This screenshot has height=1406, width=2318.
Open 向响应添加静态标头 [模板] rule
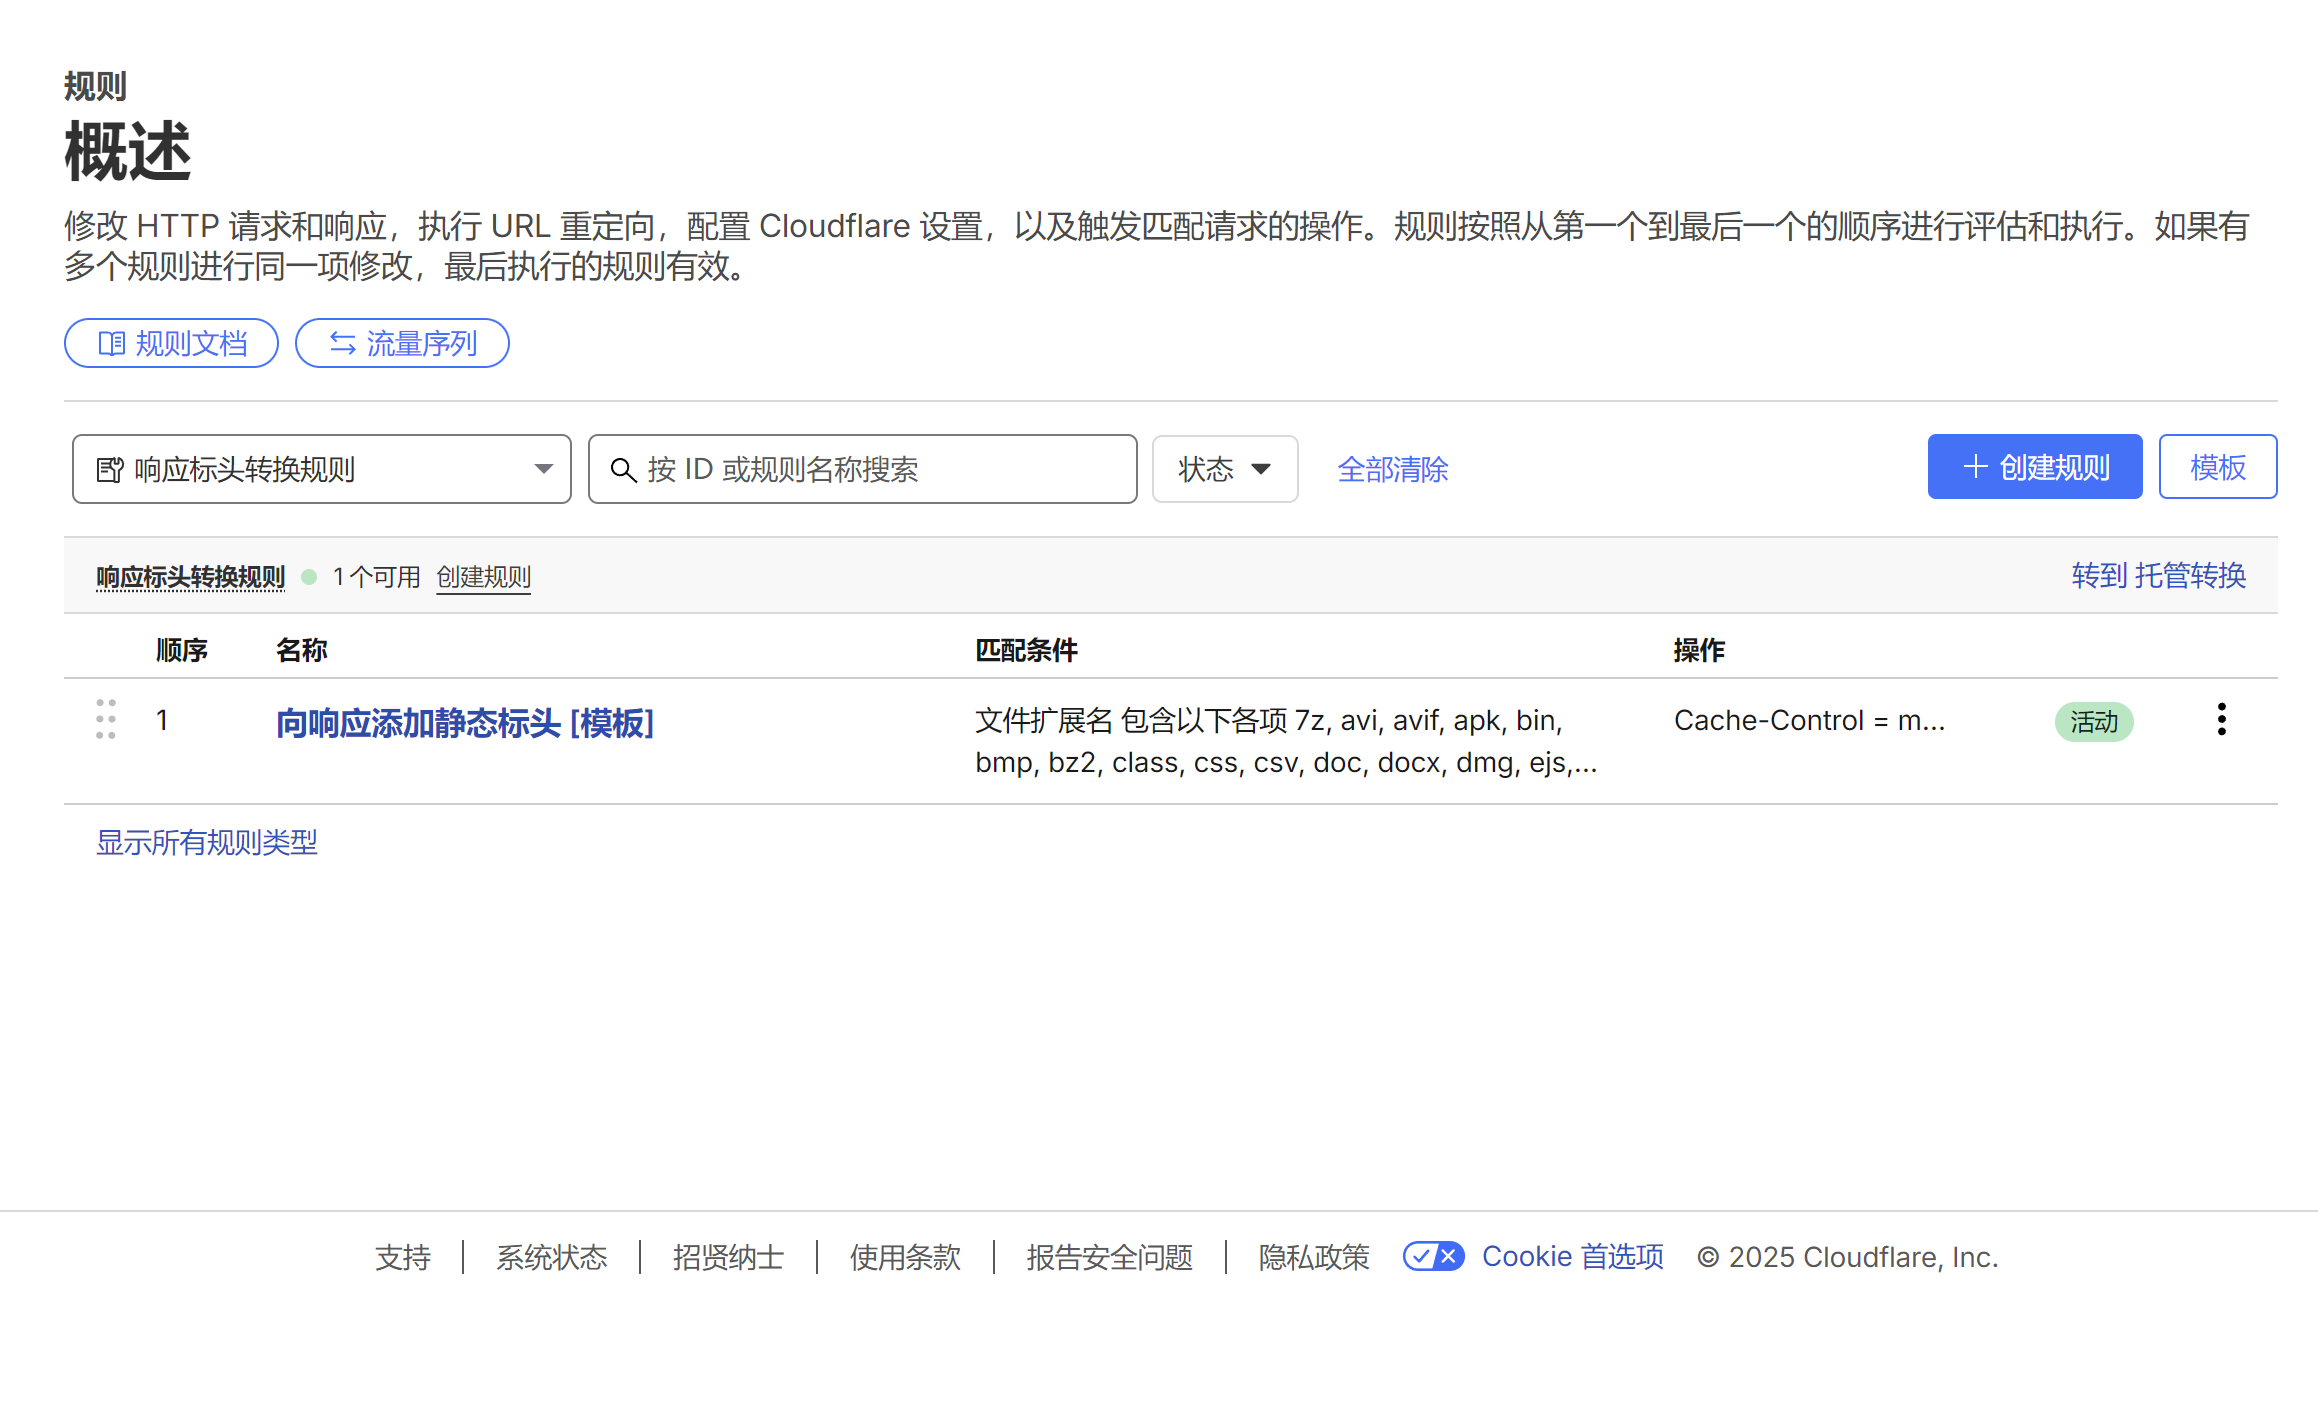(465, 723)
